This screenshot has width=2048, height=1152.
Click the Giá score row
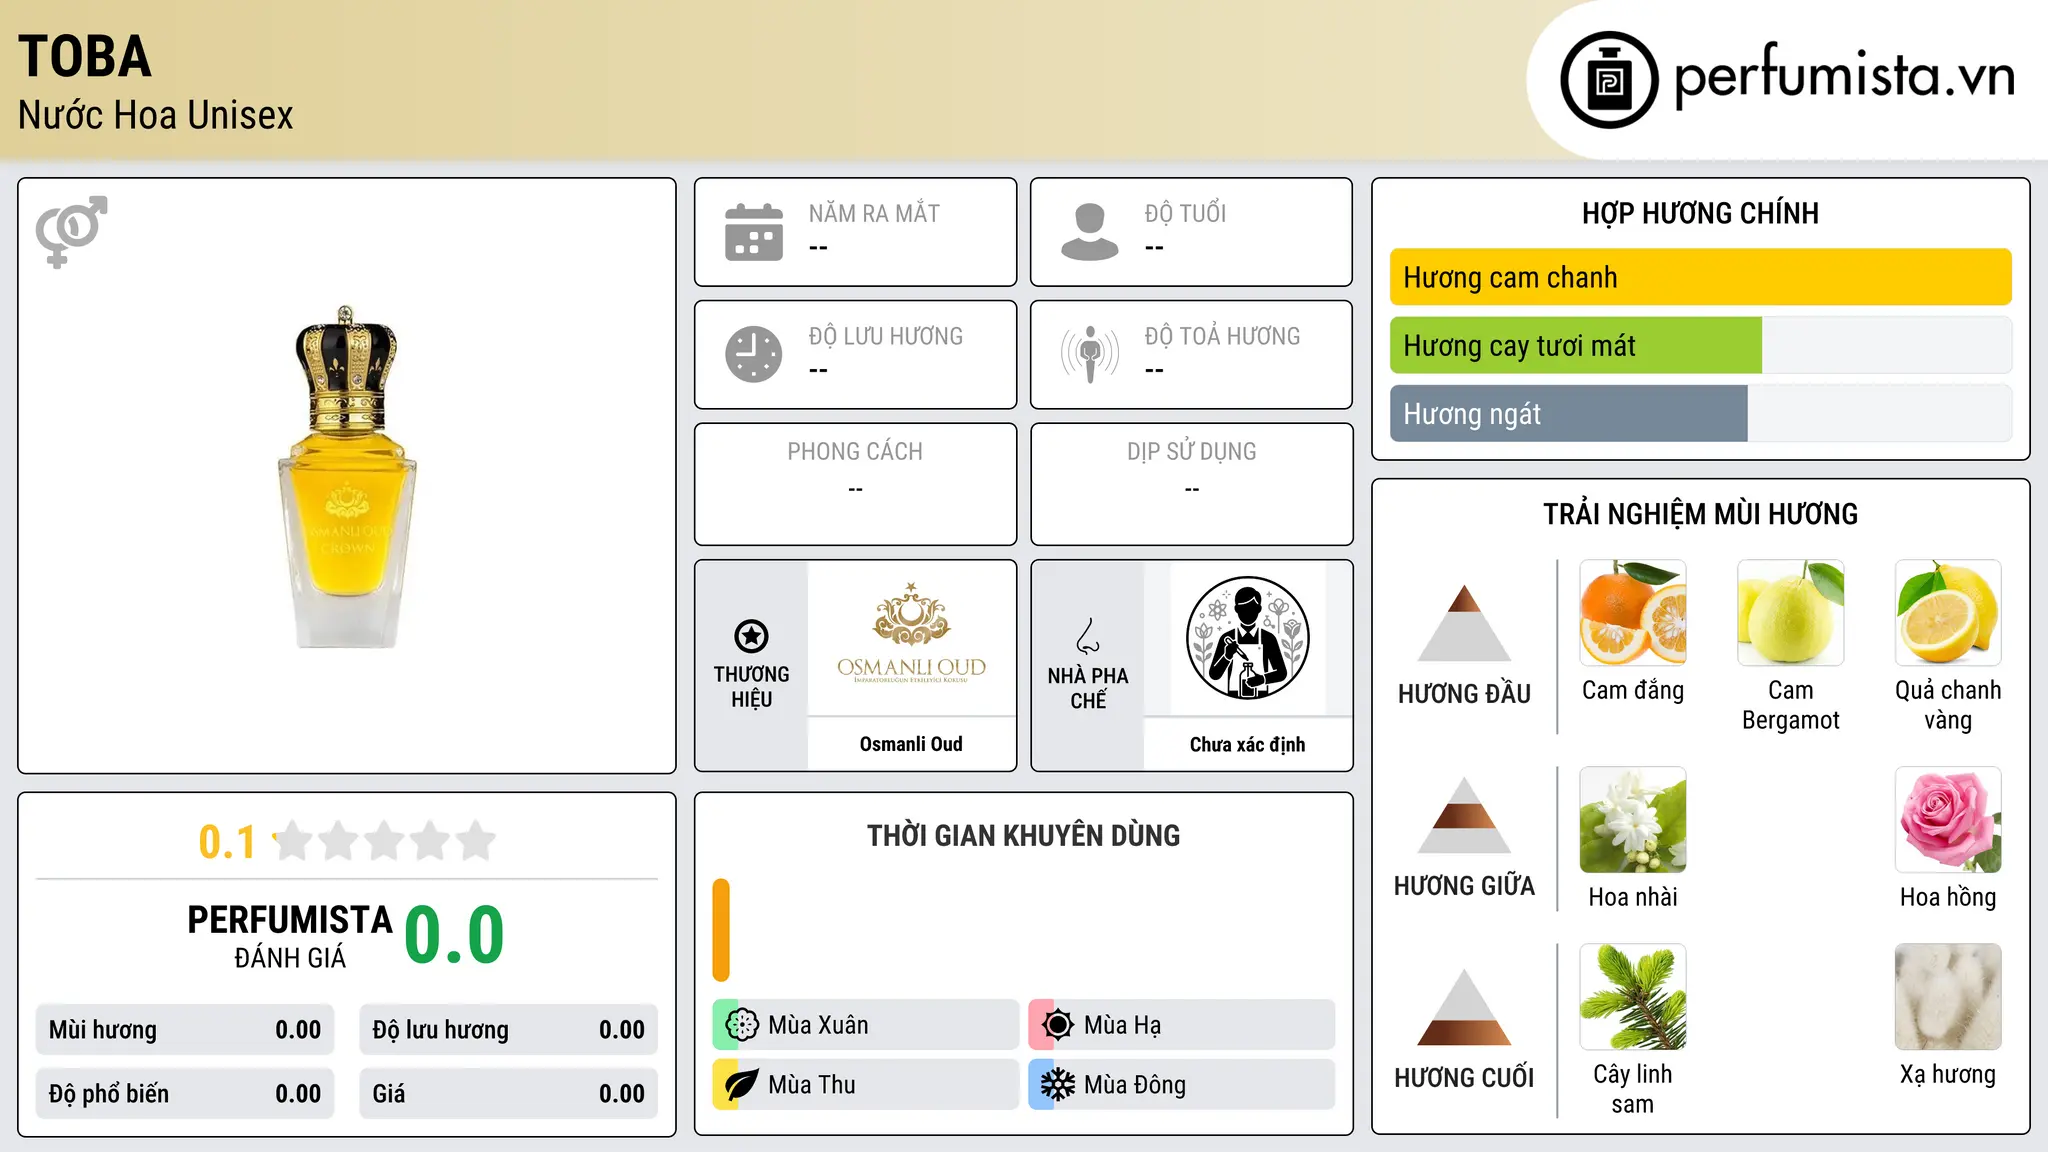[x=509, y=1094]
